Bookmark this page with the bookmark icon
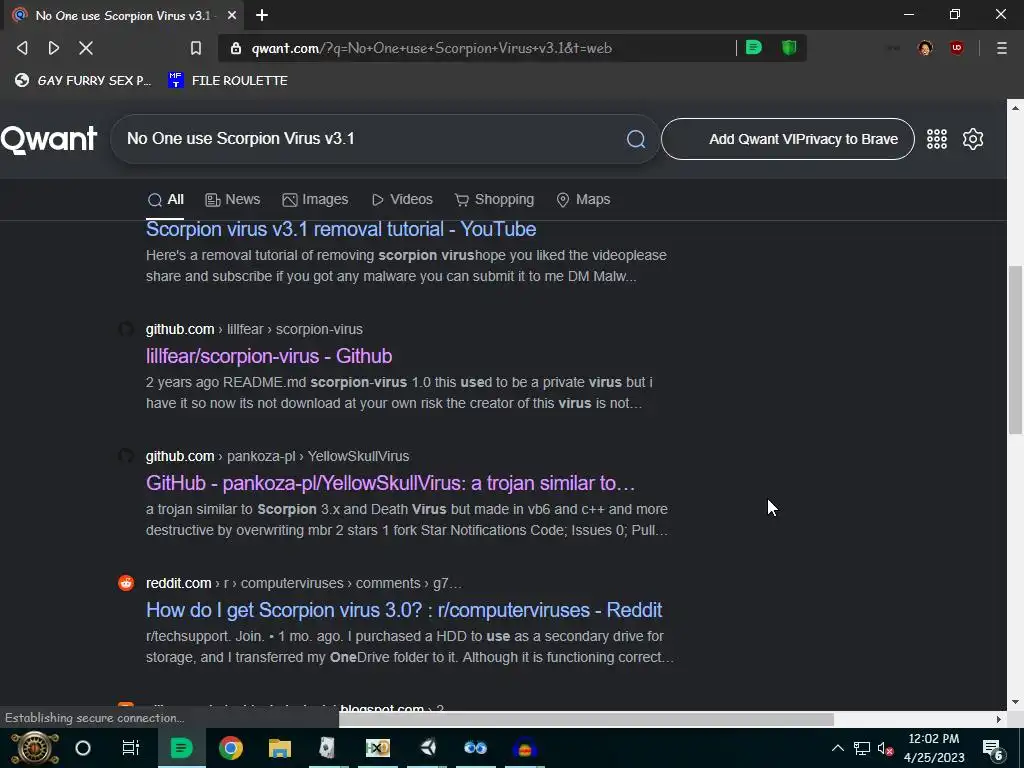Image resolution: width=1024 pixels, height=768 pixels. [195, 48]
